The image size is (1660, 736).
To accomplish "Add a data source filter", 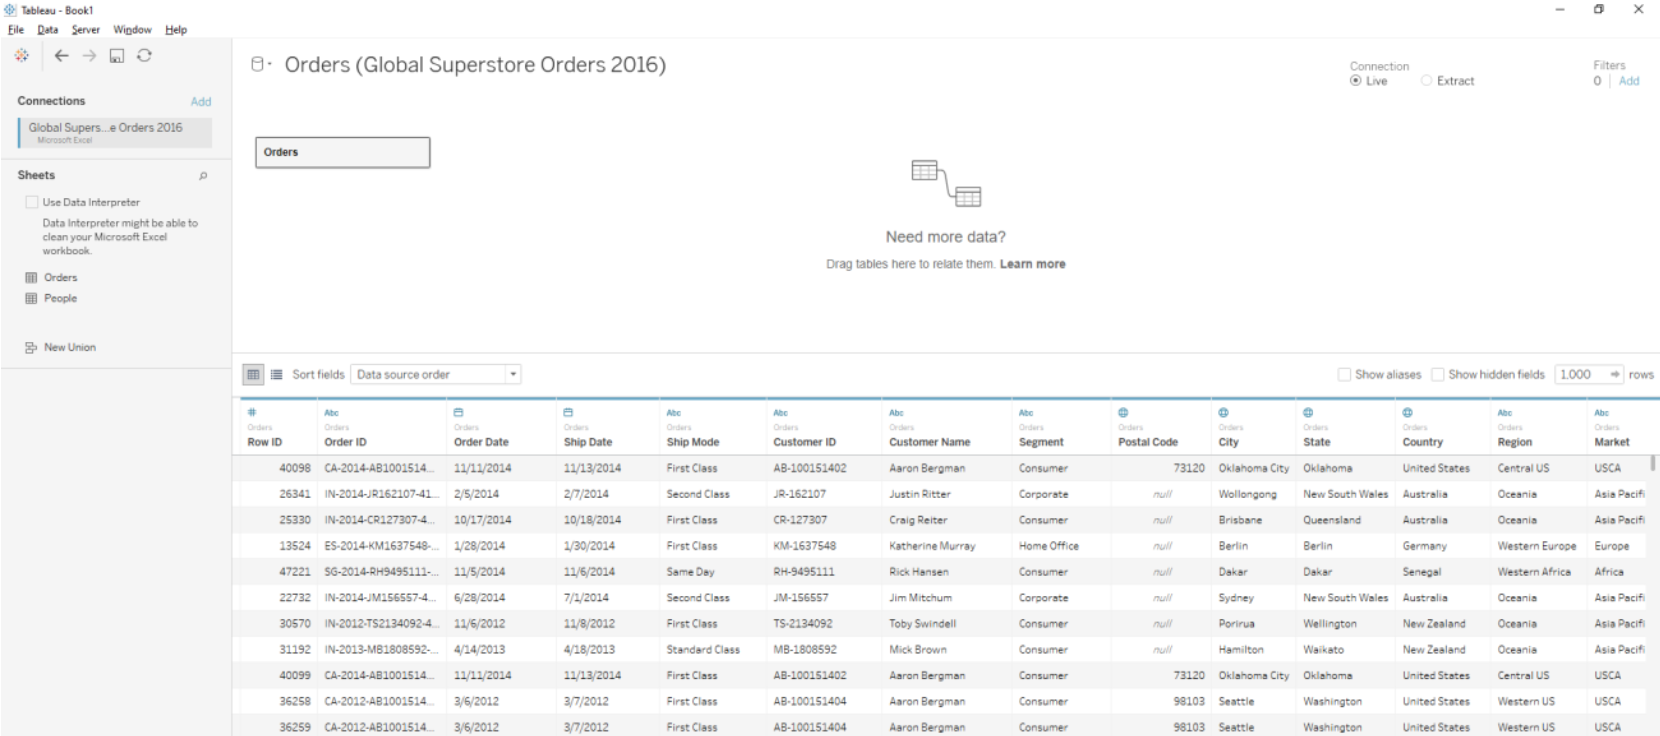I will point(1629,81).
